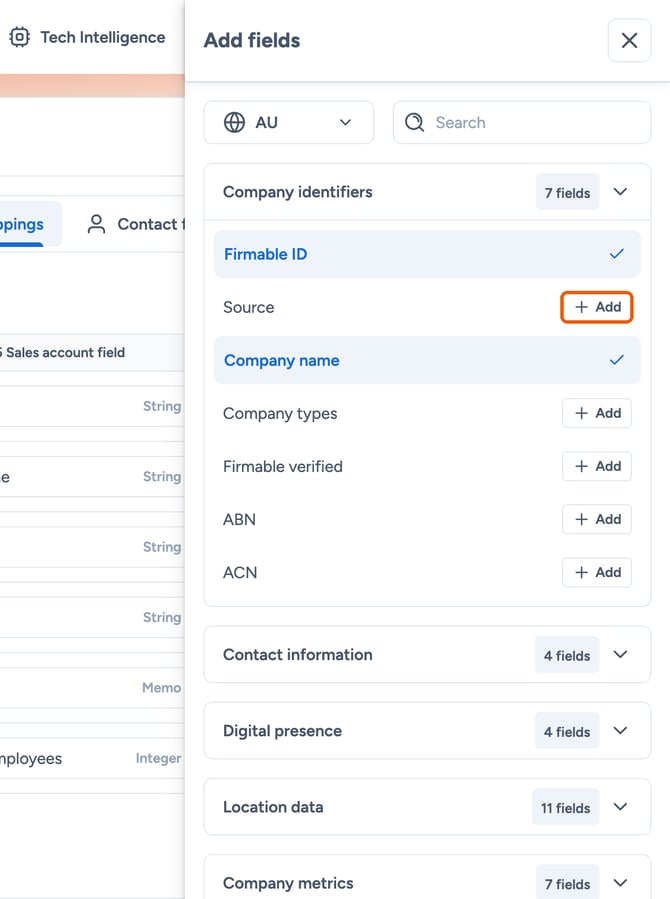
Task: Click the magnifier search icon
Action: [x=414, y=122]
